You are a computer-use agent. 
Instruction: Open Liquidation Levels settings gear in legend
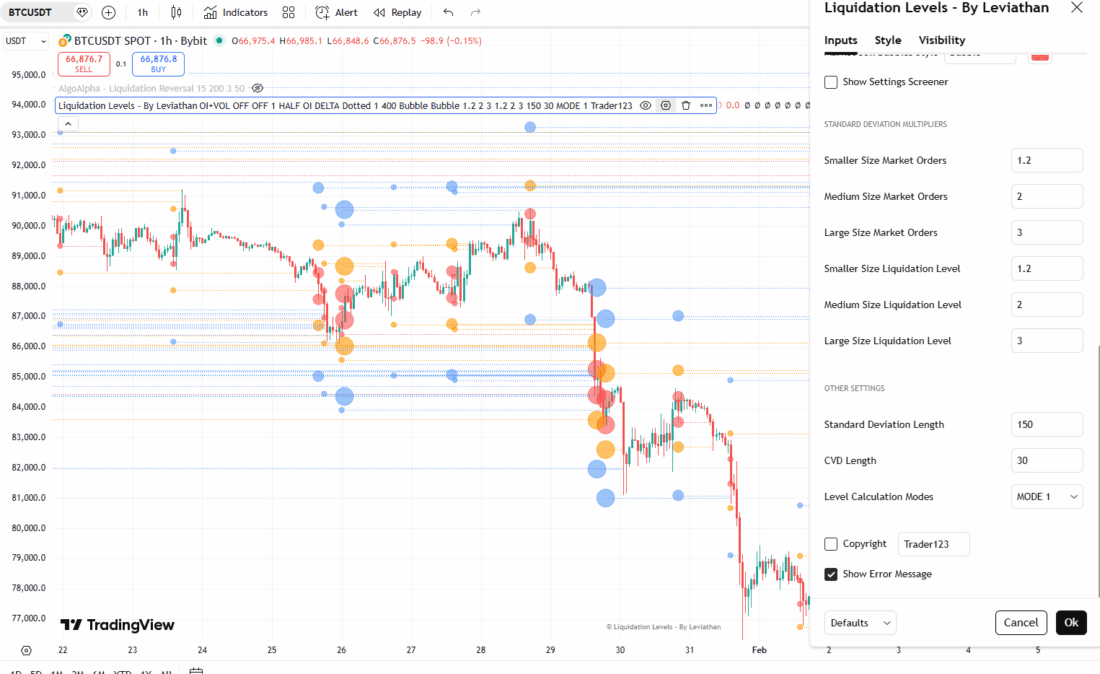point(666,105)
